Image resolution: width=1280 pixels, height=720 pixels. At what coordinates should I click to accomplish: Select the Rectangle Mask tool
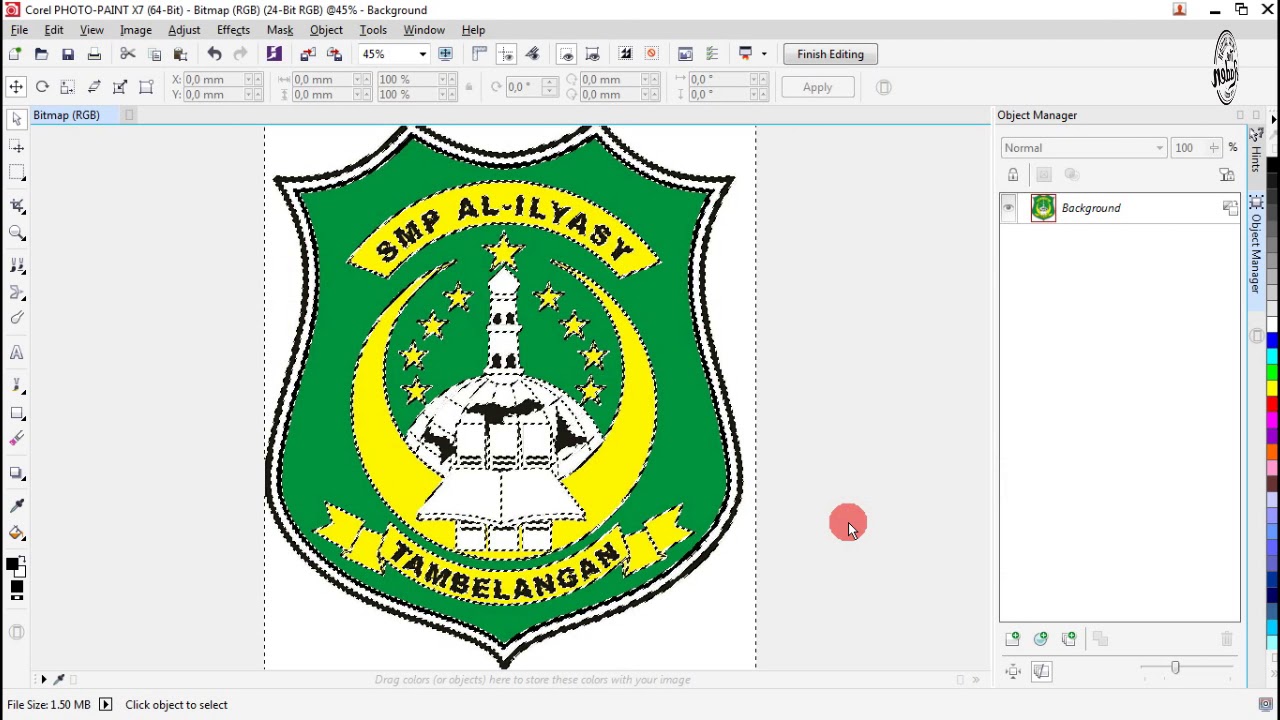click(17, 173)
